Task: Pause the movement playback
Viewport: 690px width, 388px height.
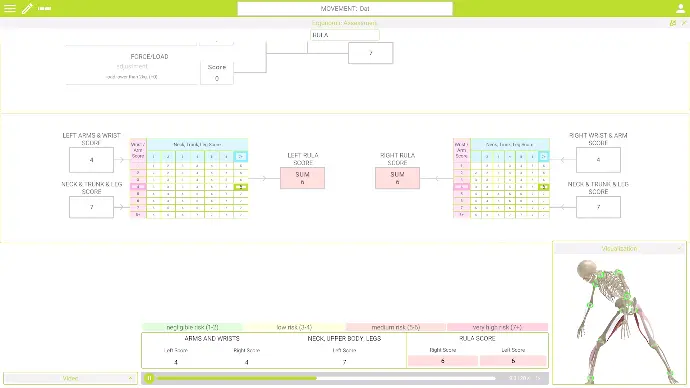Action: pyautogui.click(x=149, y=378)
